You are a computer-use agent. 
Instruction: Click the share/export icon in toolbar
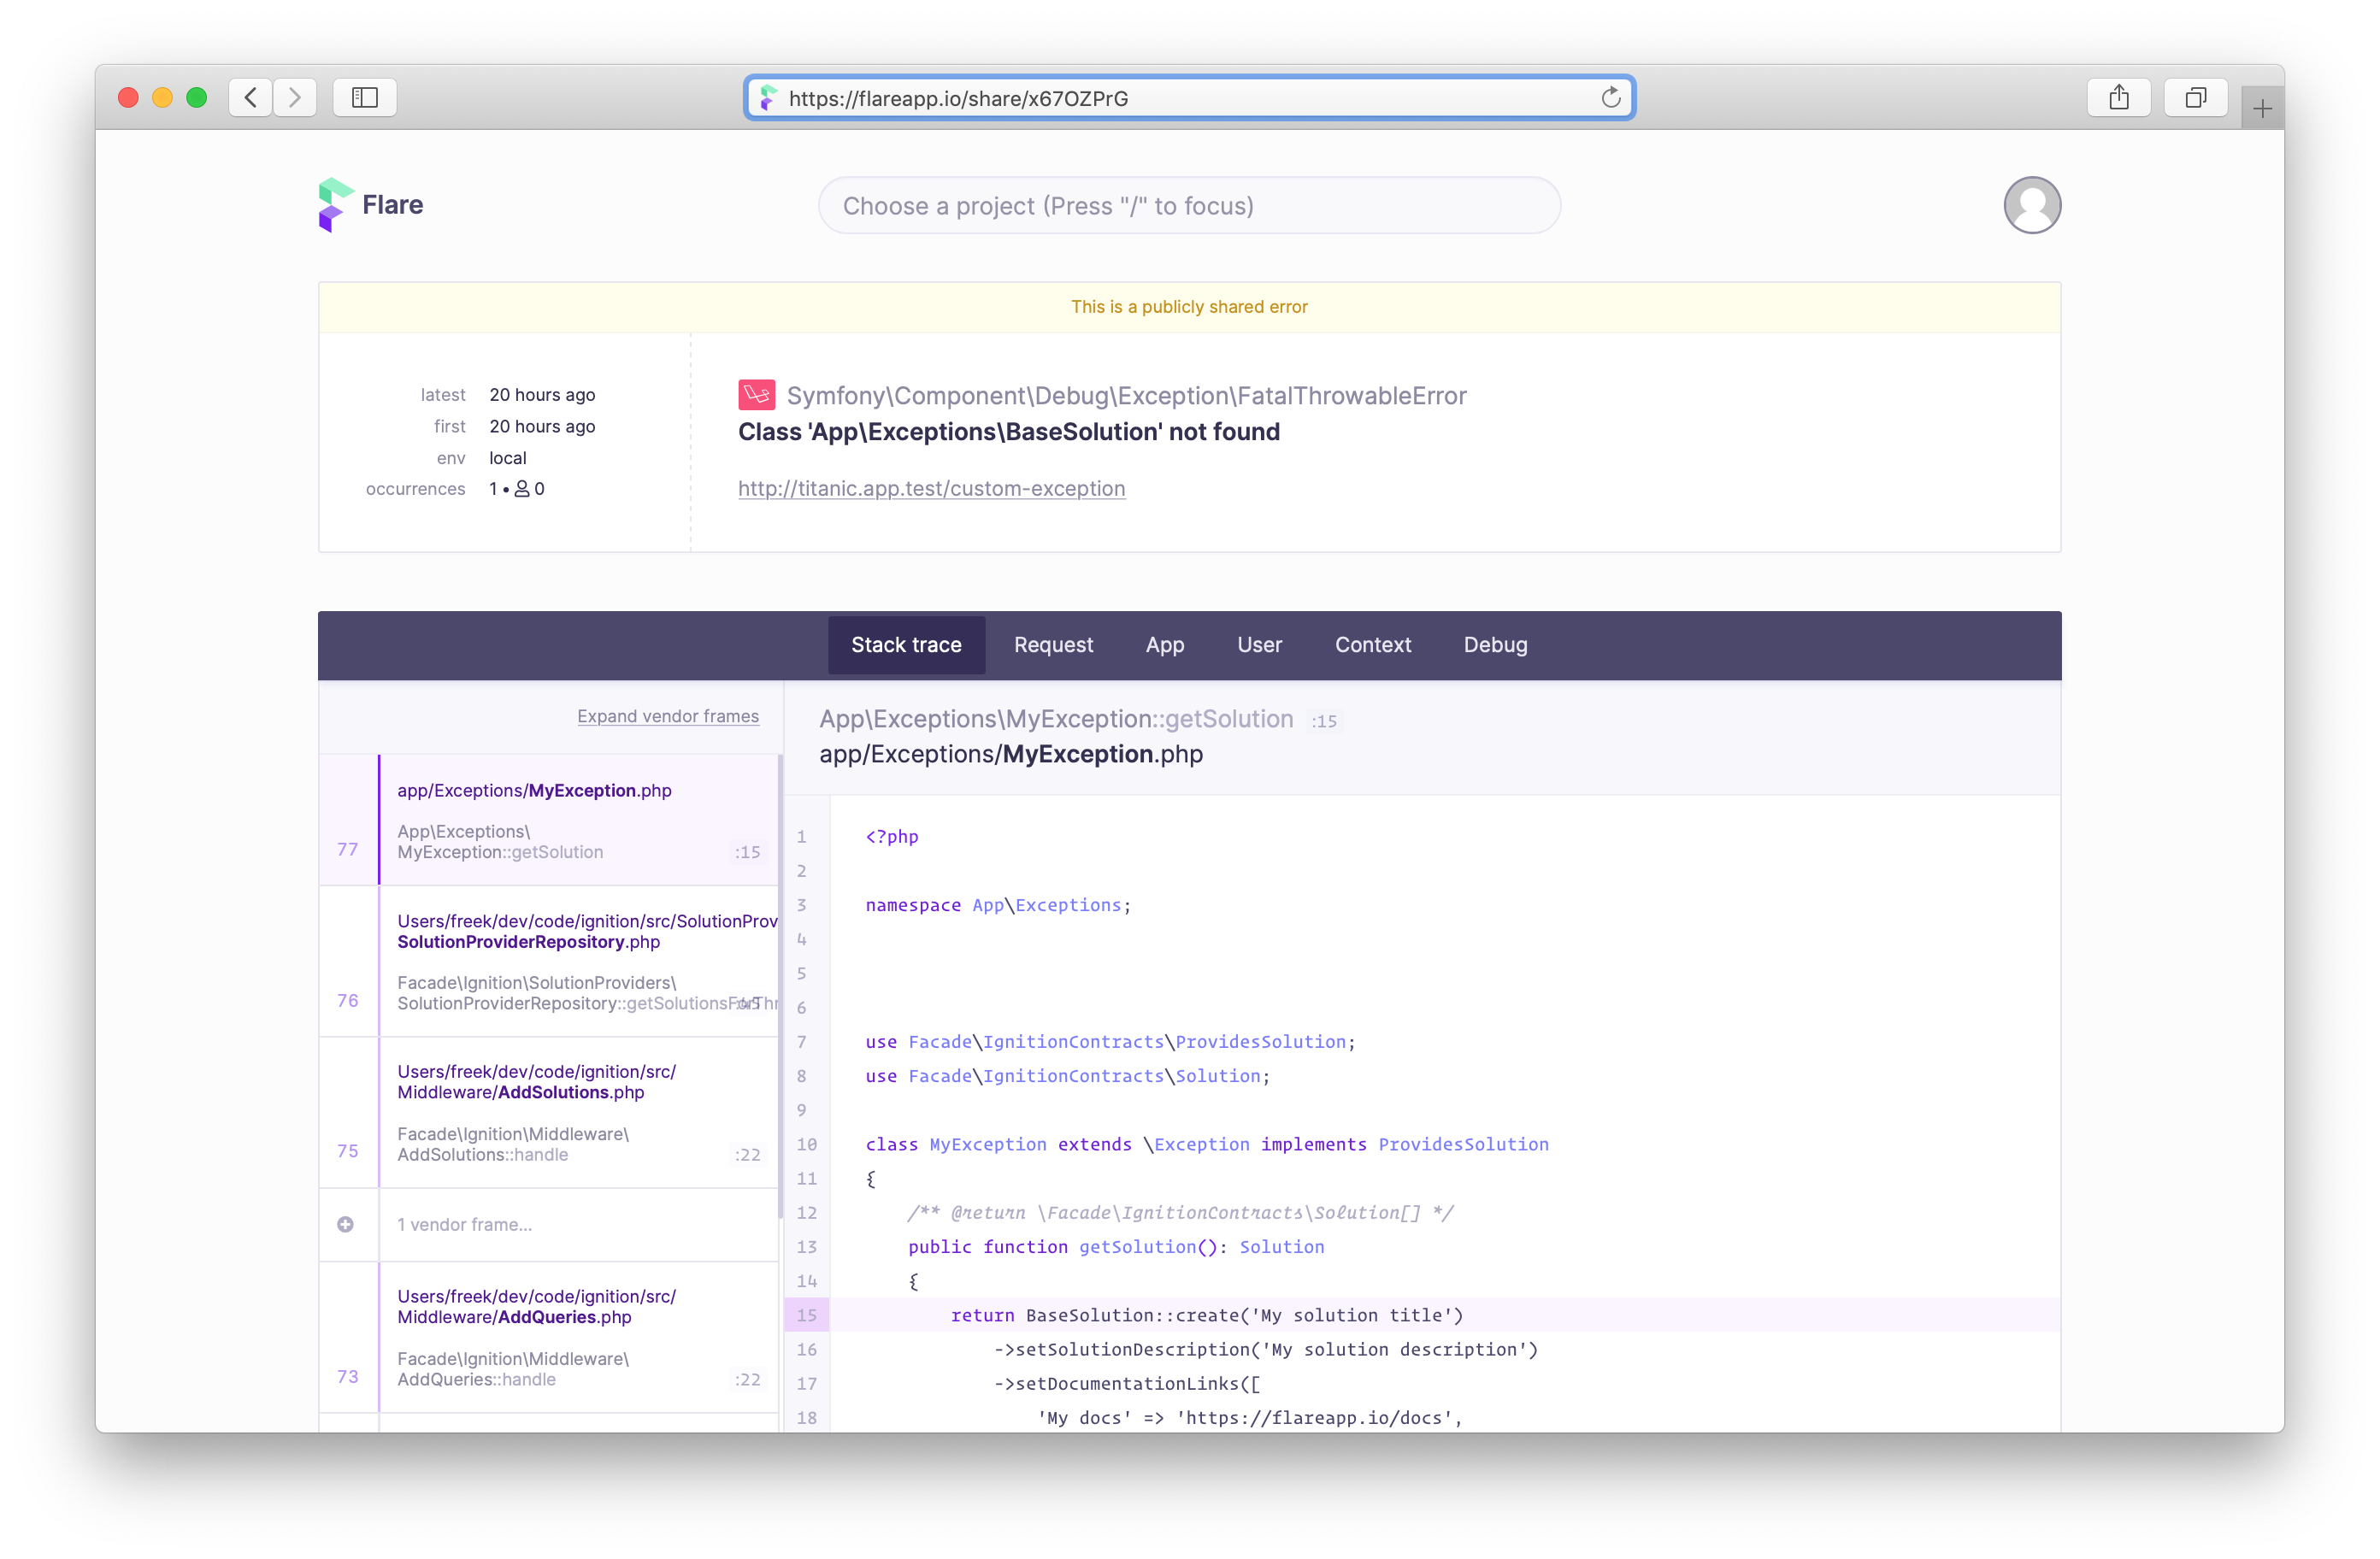[x=2119, y=97]
